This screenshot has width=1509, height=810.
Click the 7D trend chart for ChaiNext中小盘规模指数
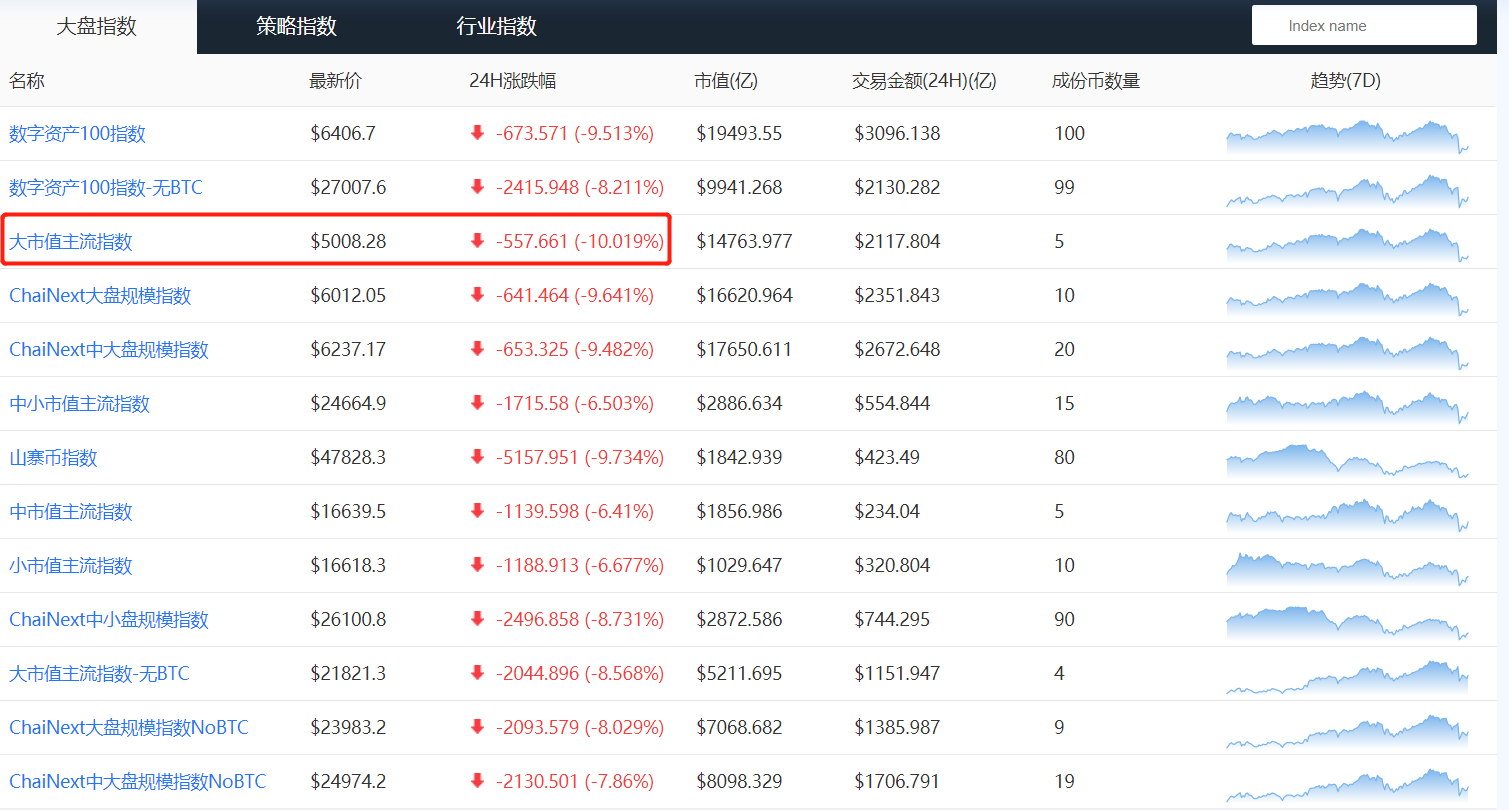click(x=1348, y=623)
